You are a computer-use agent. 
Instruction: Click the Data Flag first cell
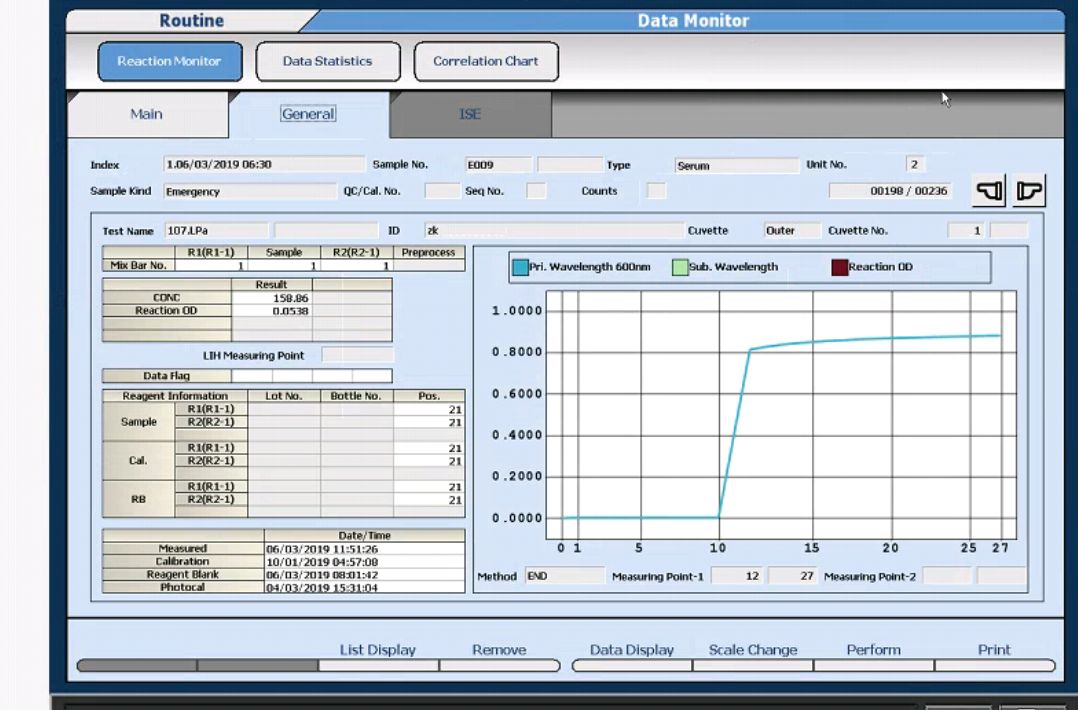(252, 376)
